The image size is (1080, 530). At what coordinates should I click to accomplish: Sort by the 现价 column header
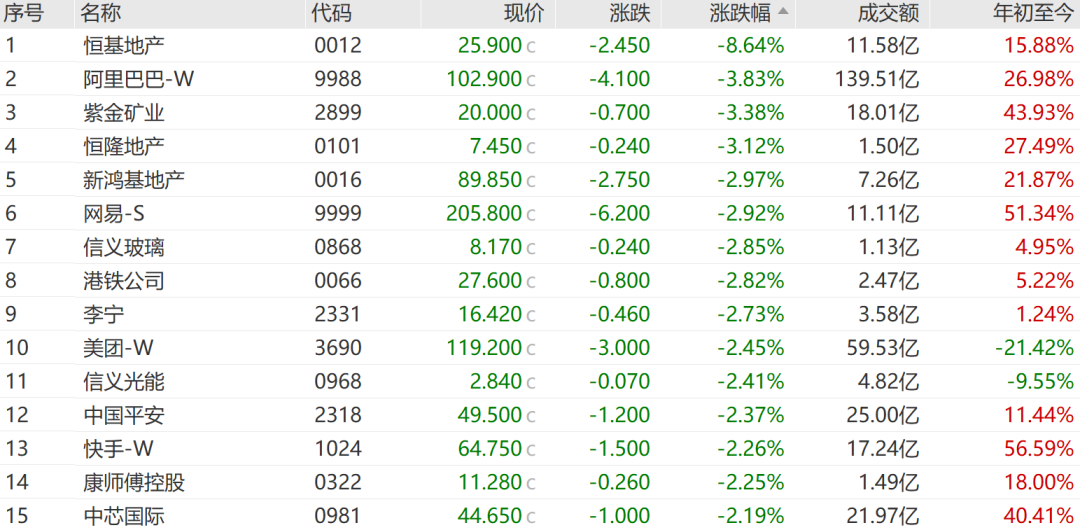(523, 13)
